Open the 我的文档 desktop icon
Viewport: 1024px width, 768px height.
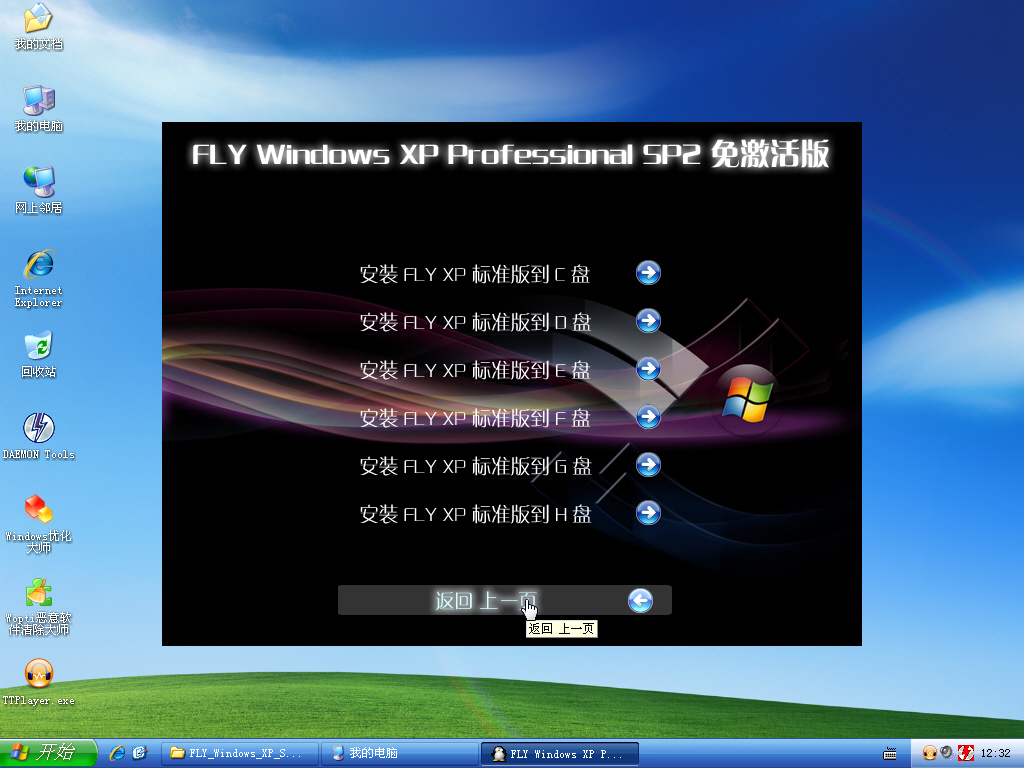(39, 26)
